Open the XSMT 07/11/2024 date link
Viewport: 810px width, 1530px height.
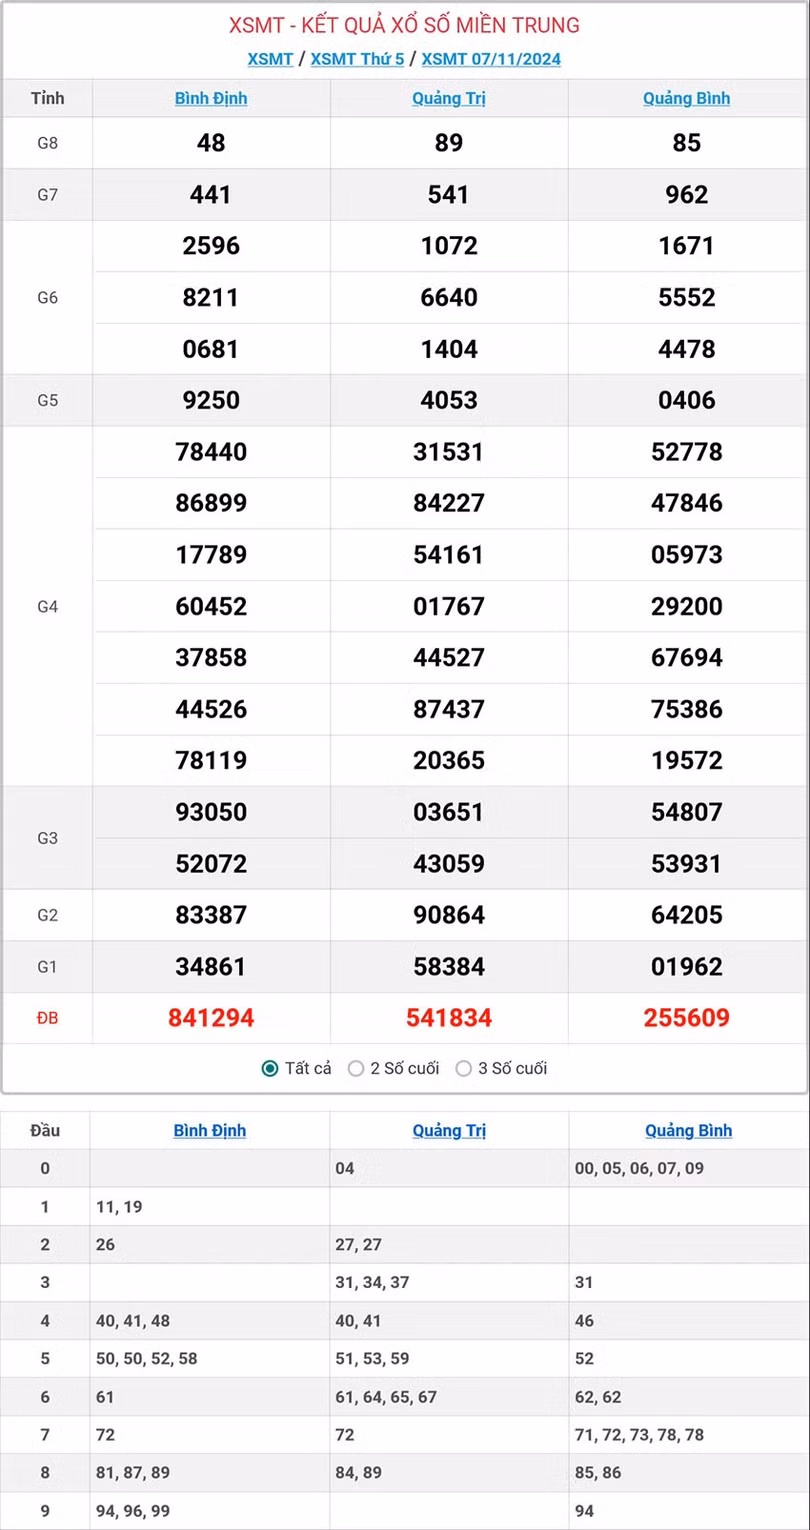(x=491, y=59)
